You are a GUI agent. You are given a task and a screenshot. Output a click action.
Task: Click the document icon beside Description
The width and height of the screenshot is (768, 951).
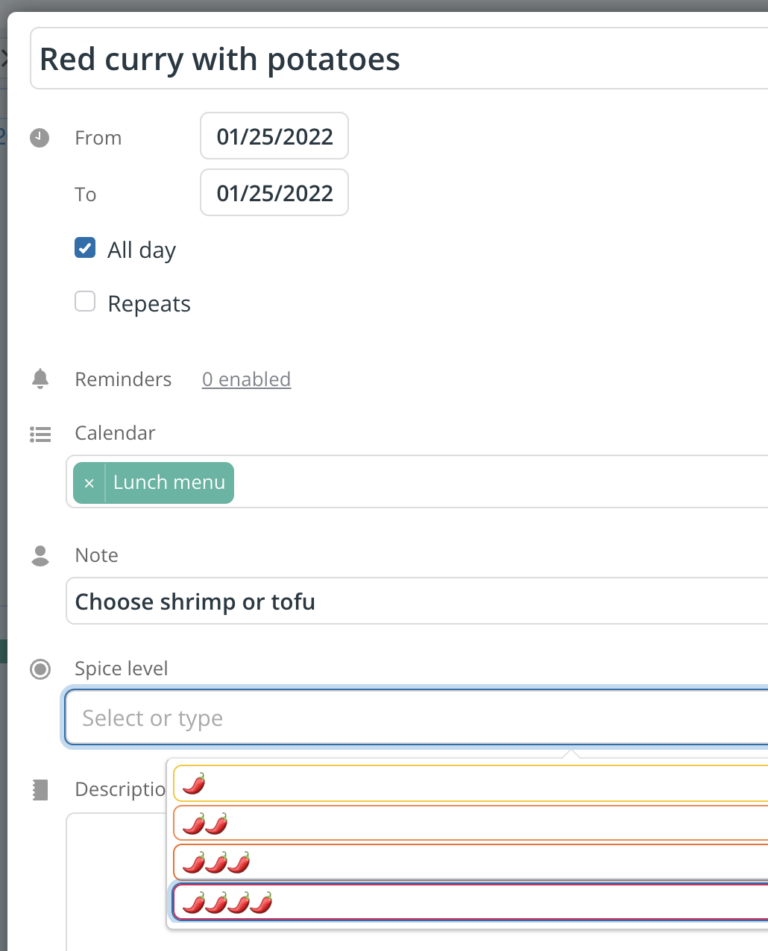39,789
